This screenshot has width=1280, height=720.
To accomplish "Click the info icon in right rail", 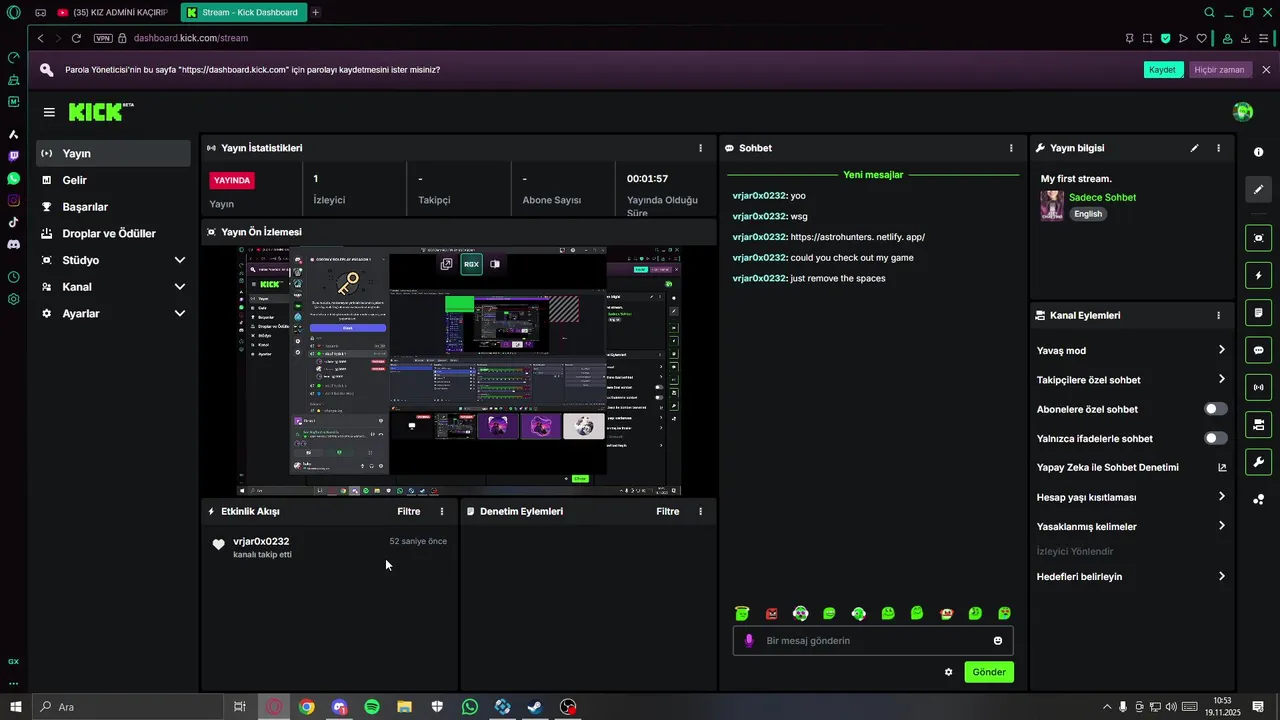I will coord(1258,152).
